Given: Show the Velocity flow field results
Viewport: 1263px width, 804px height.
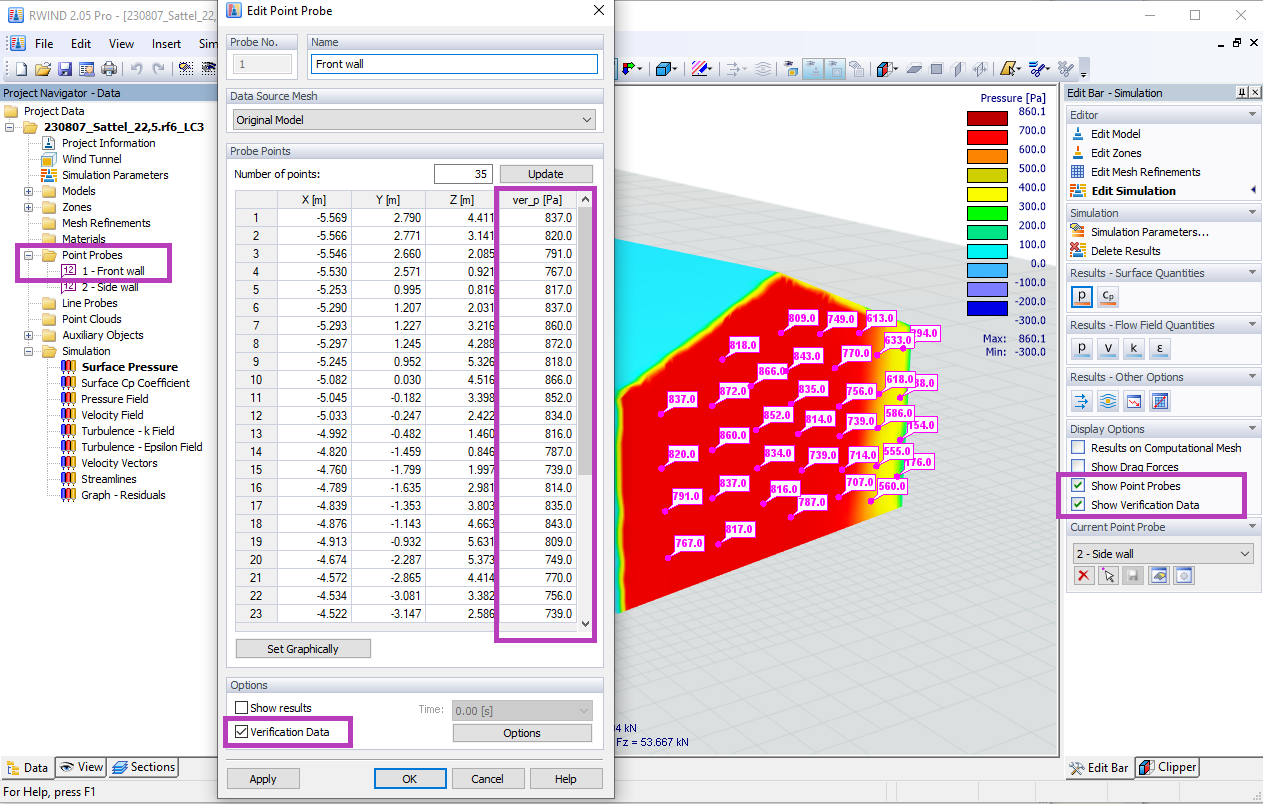Looking at the screenshot, I should tap(1106, 348).
